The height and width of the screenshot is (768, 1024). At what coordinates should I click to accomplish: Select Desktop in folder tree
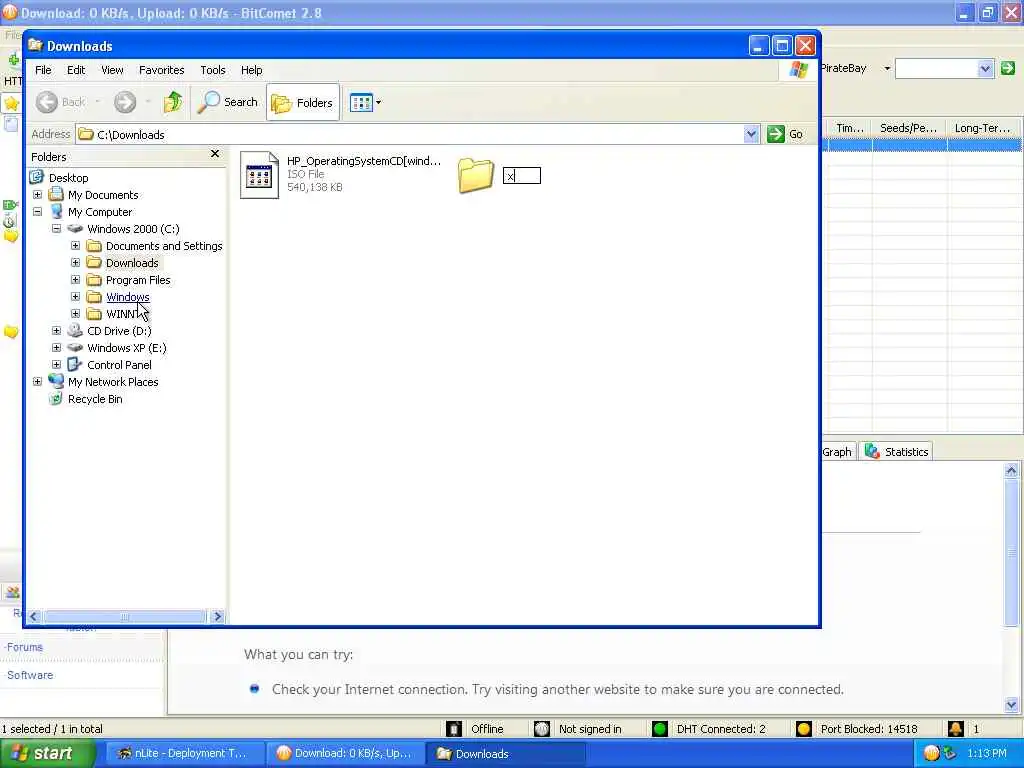coord(69,178)
